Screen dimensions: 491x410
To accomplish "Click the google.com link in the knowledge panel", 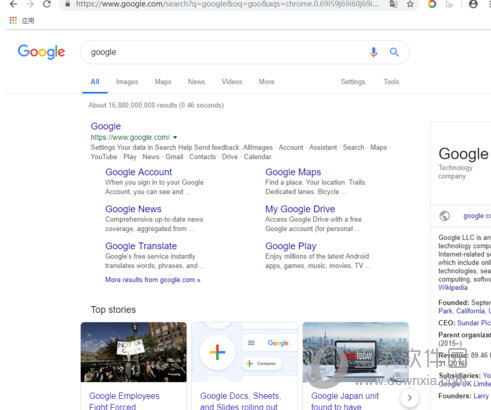I will [x=477, y=216].
